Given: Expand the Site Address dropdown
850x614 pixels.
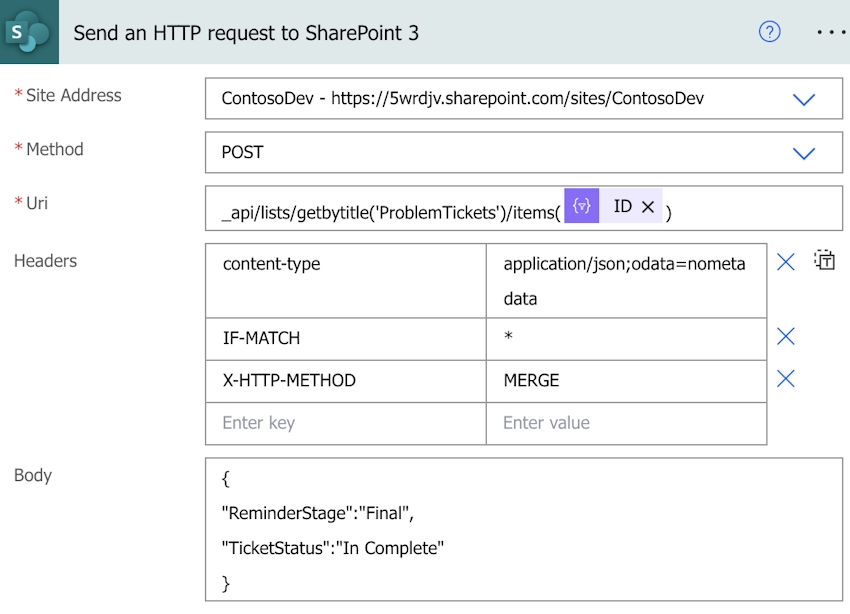Looking at the screenshot, I should coord(804,99).
